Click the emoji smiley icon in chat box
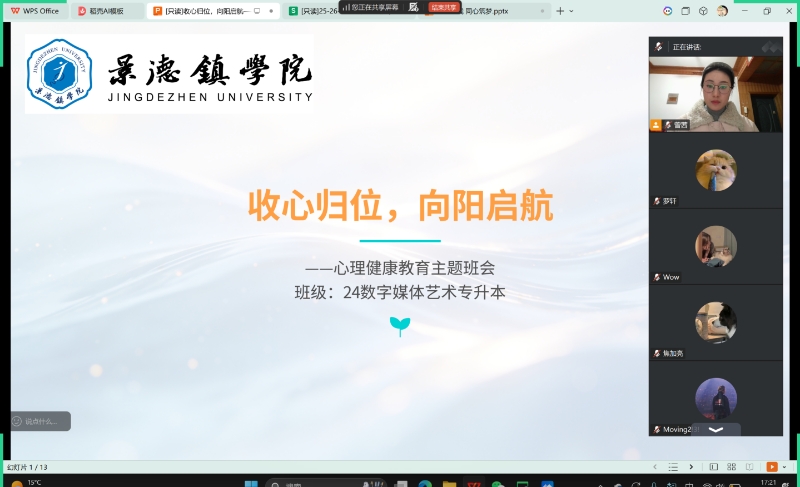The image size is (800, 487). coord(17,421)
